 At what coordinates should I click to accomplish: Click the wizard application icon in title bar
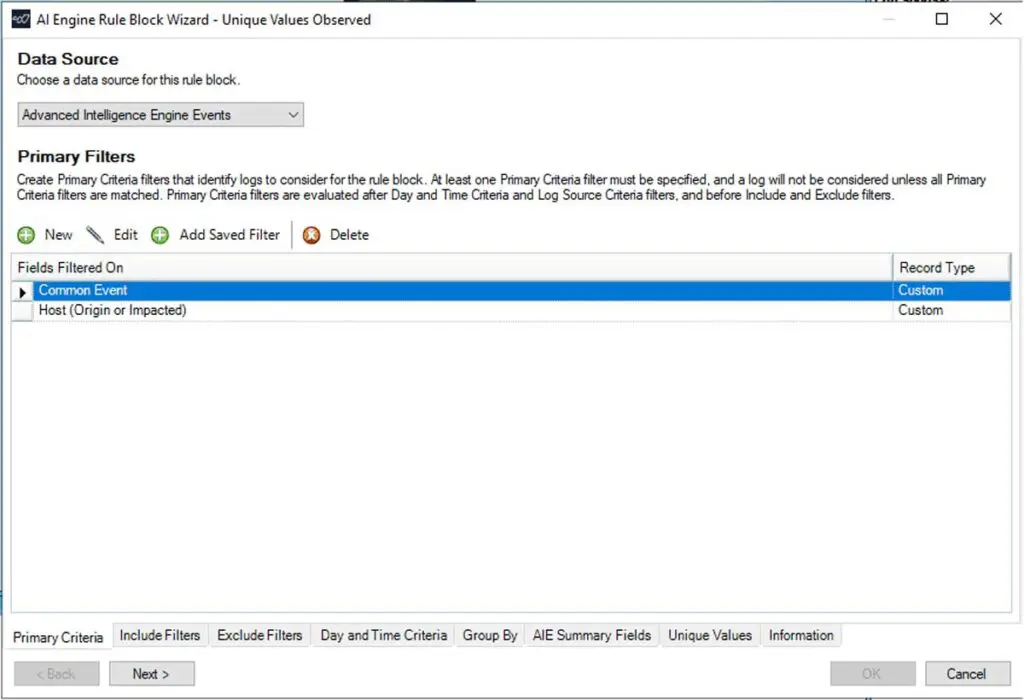pos(19,18)
